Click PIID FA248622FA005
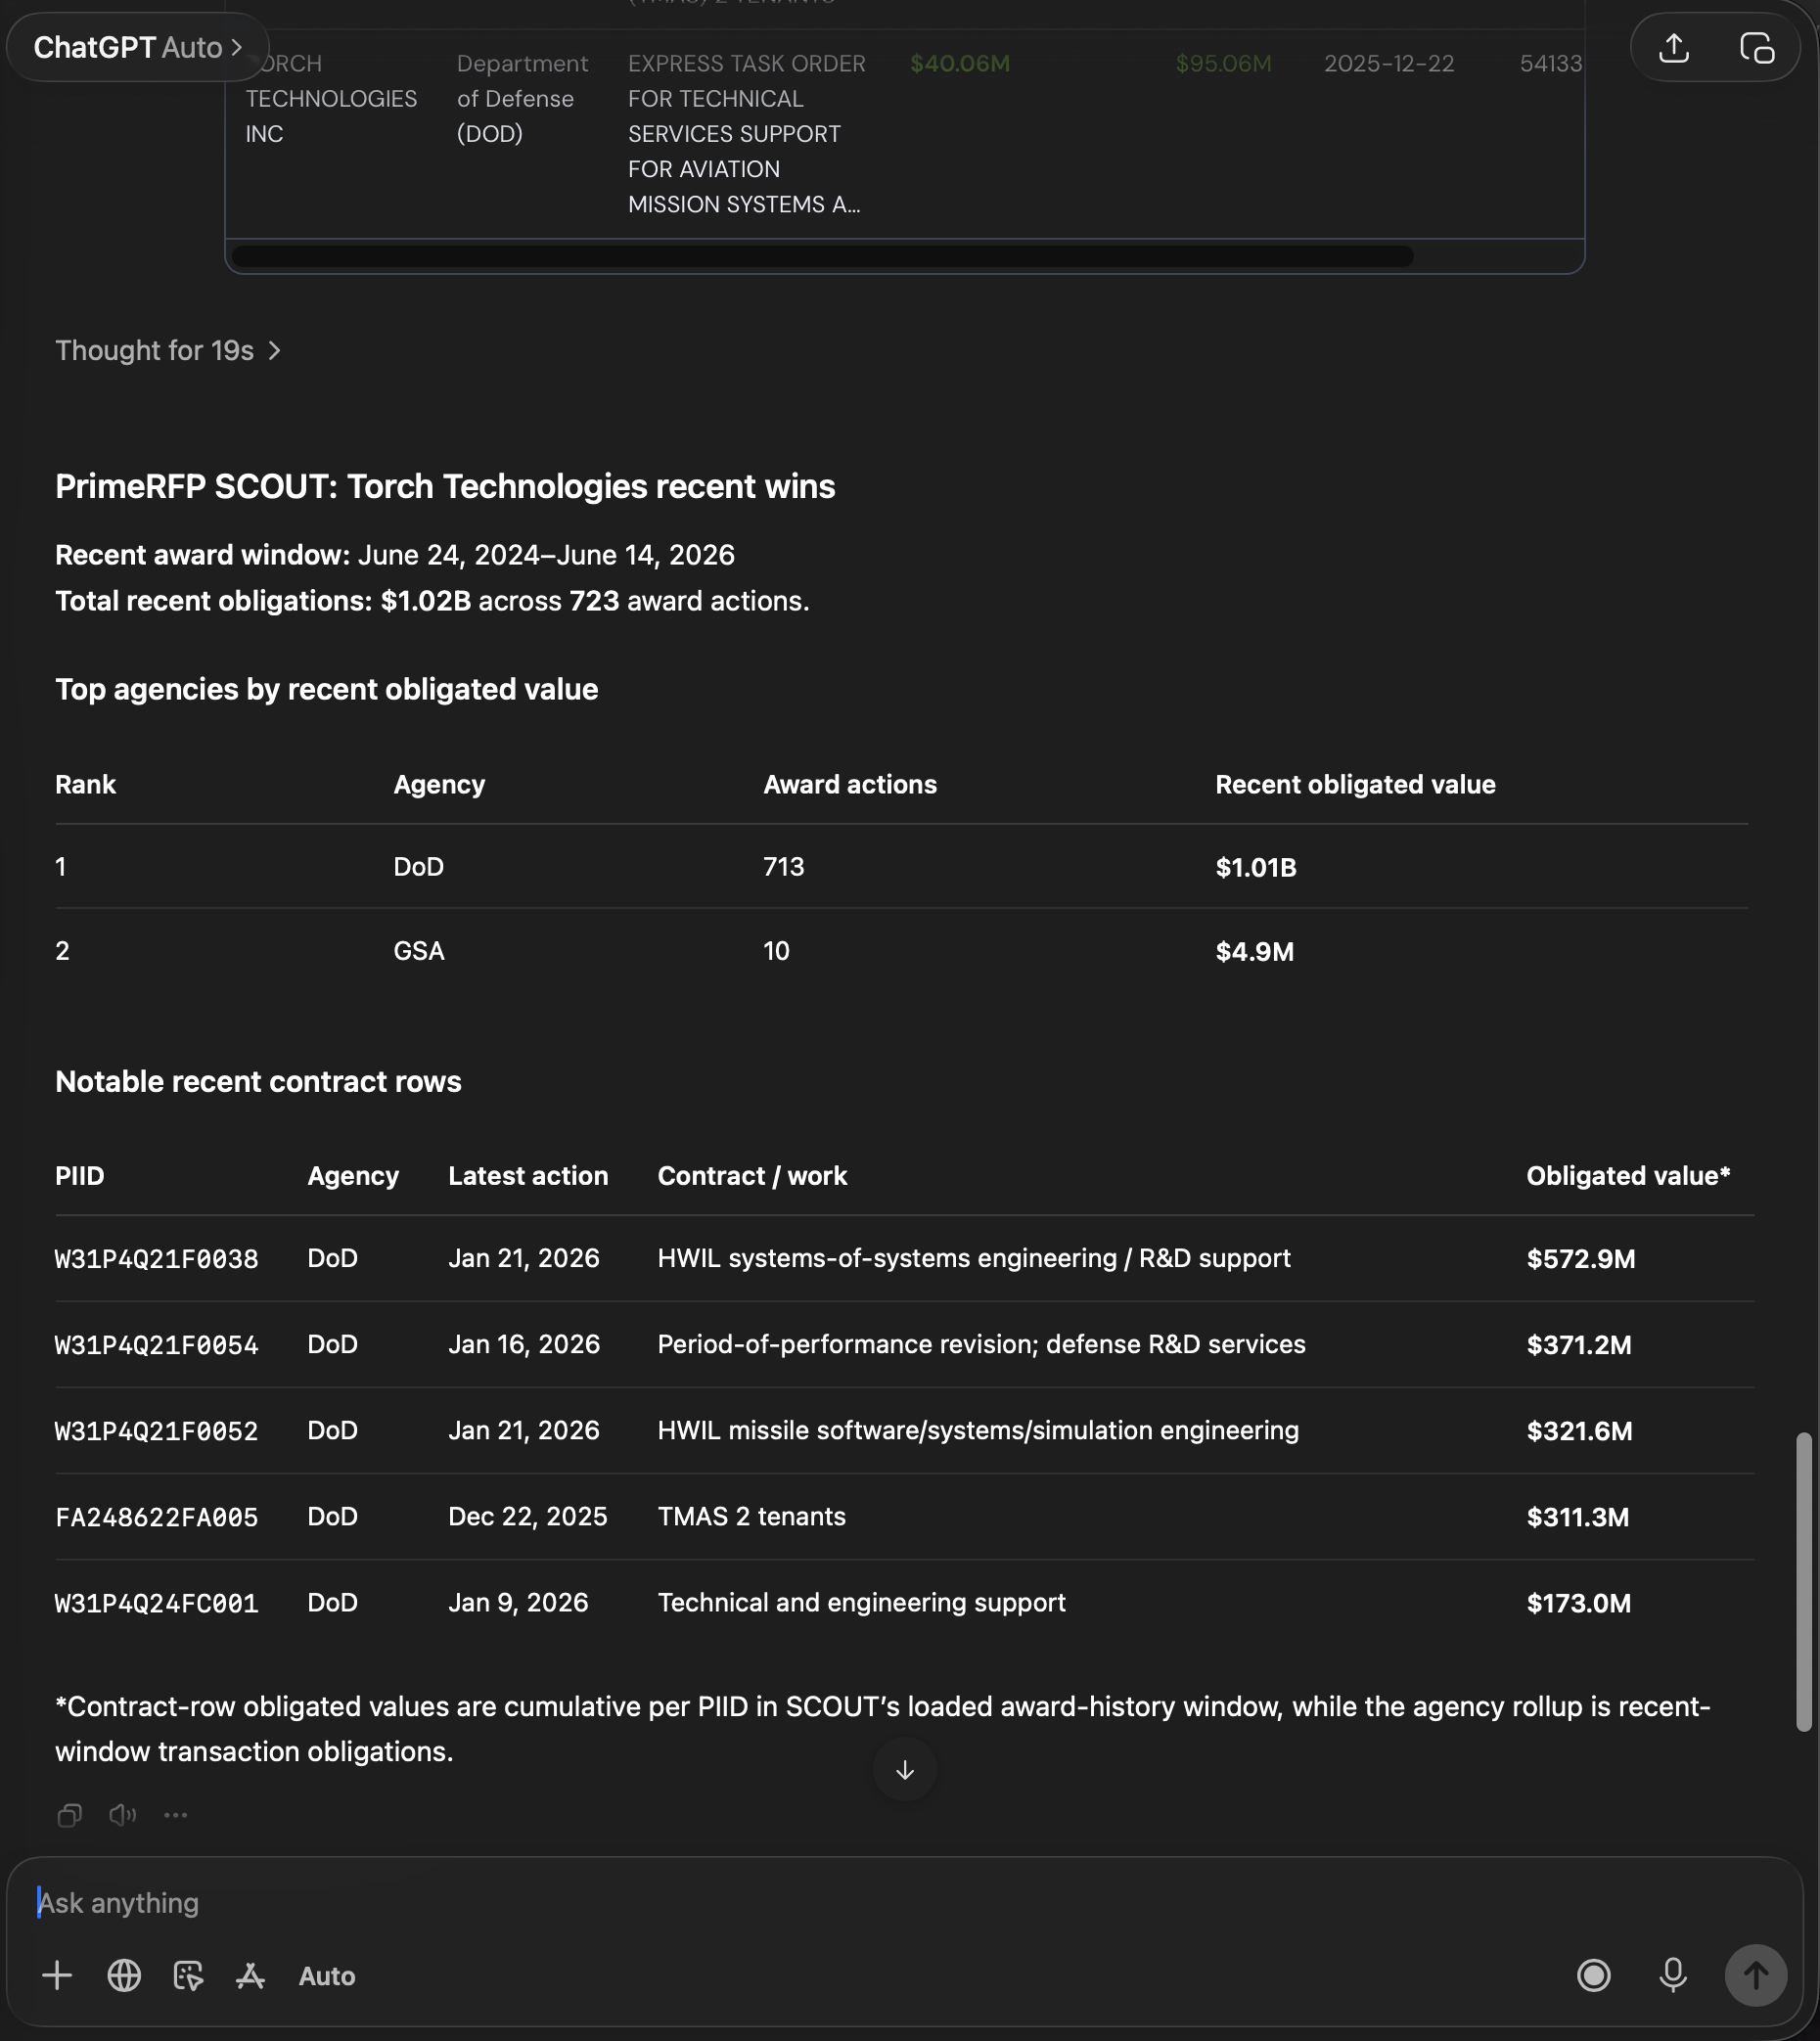 click(157, 1517)
